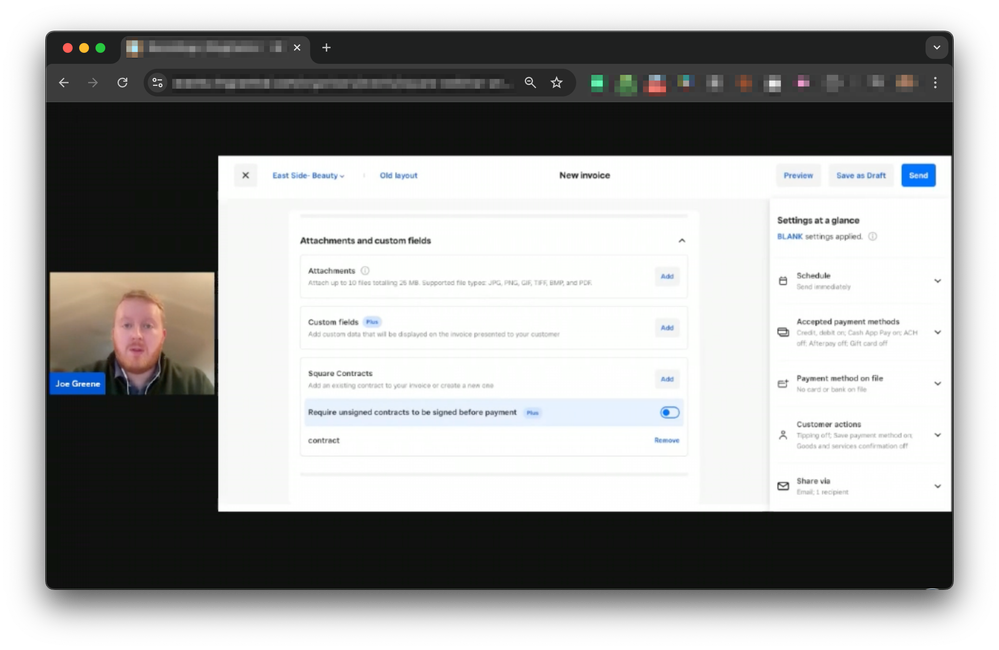Bookmark page with the star icon
The image size is (999, 650).
coord(557,83)
